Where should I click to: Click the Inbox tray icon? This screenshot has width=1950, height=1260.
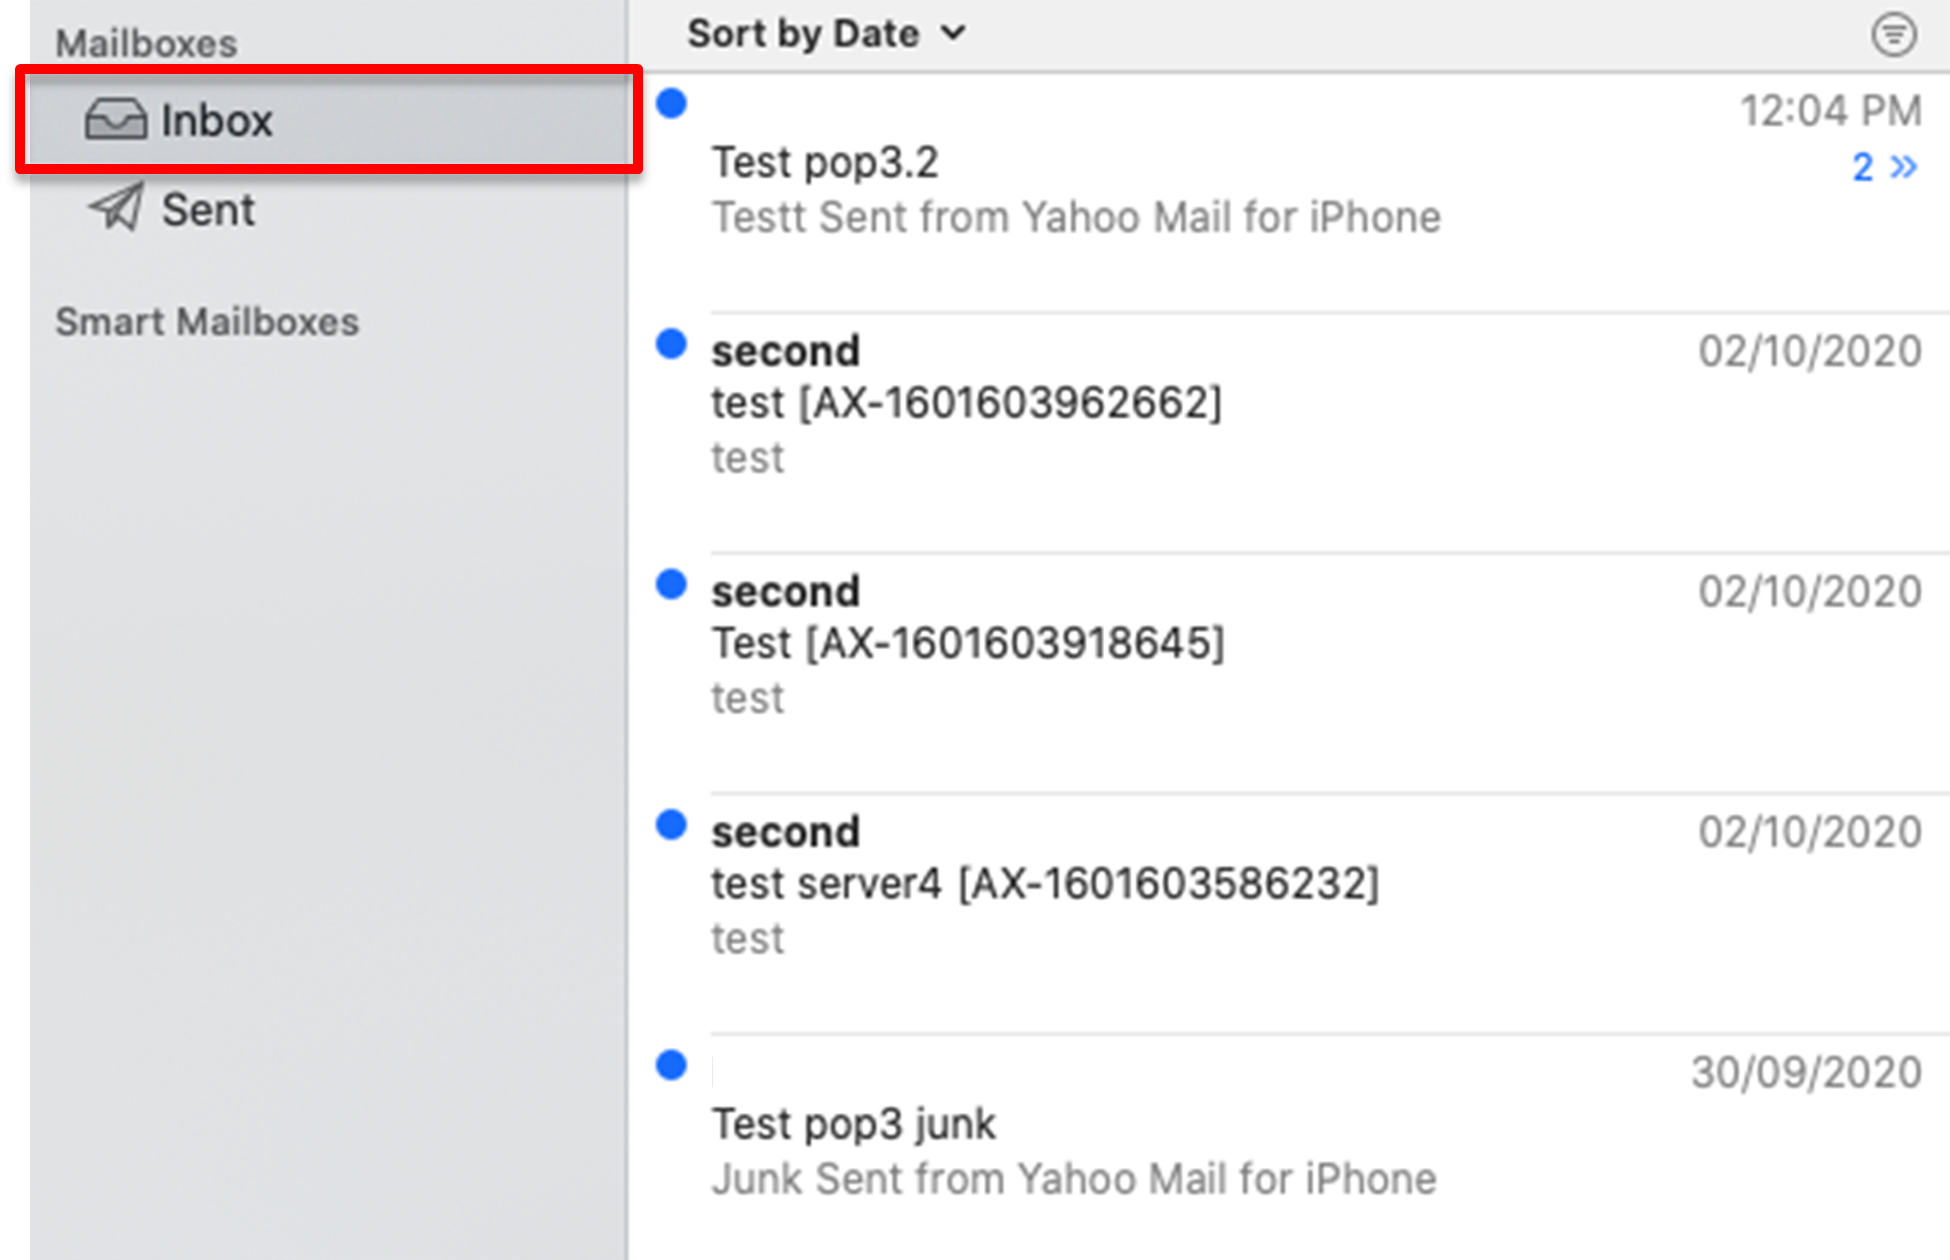coord(115,119)
